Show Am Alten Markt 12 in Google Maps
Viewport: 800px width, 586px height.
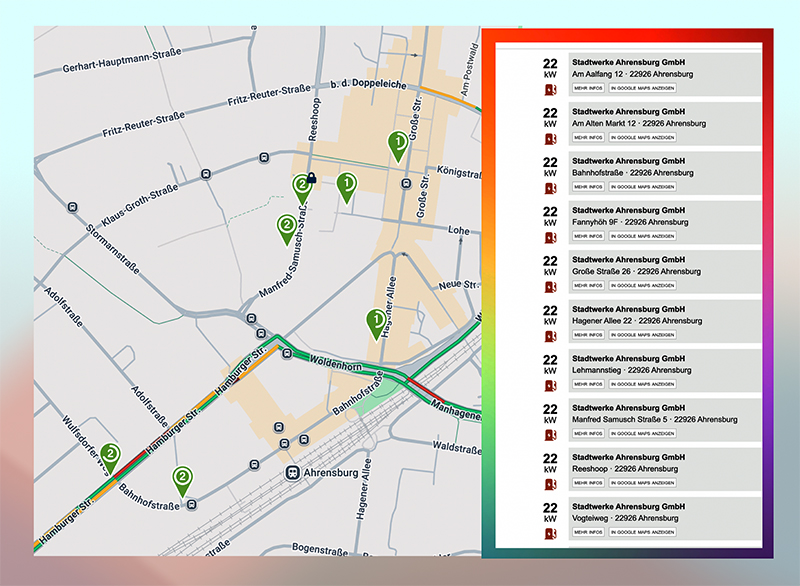[x=643, y=137]
